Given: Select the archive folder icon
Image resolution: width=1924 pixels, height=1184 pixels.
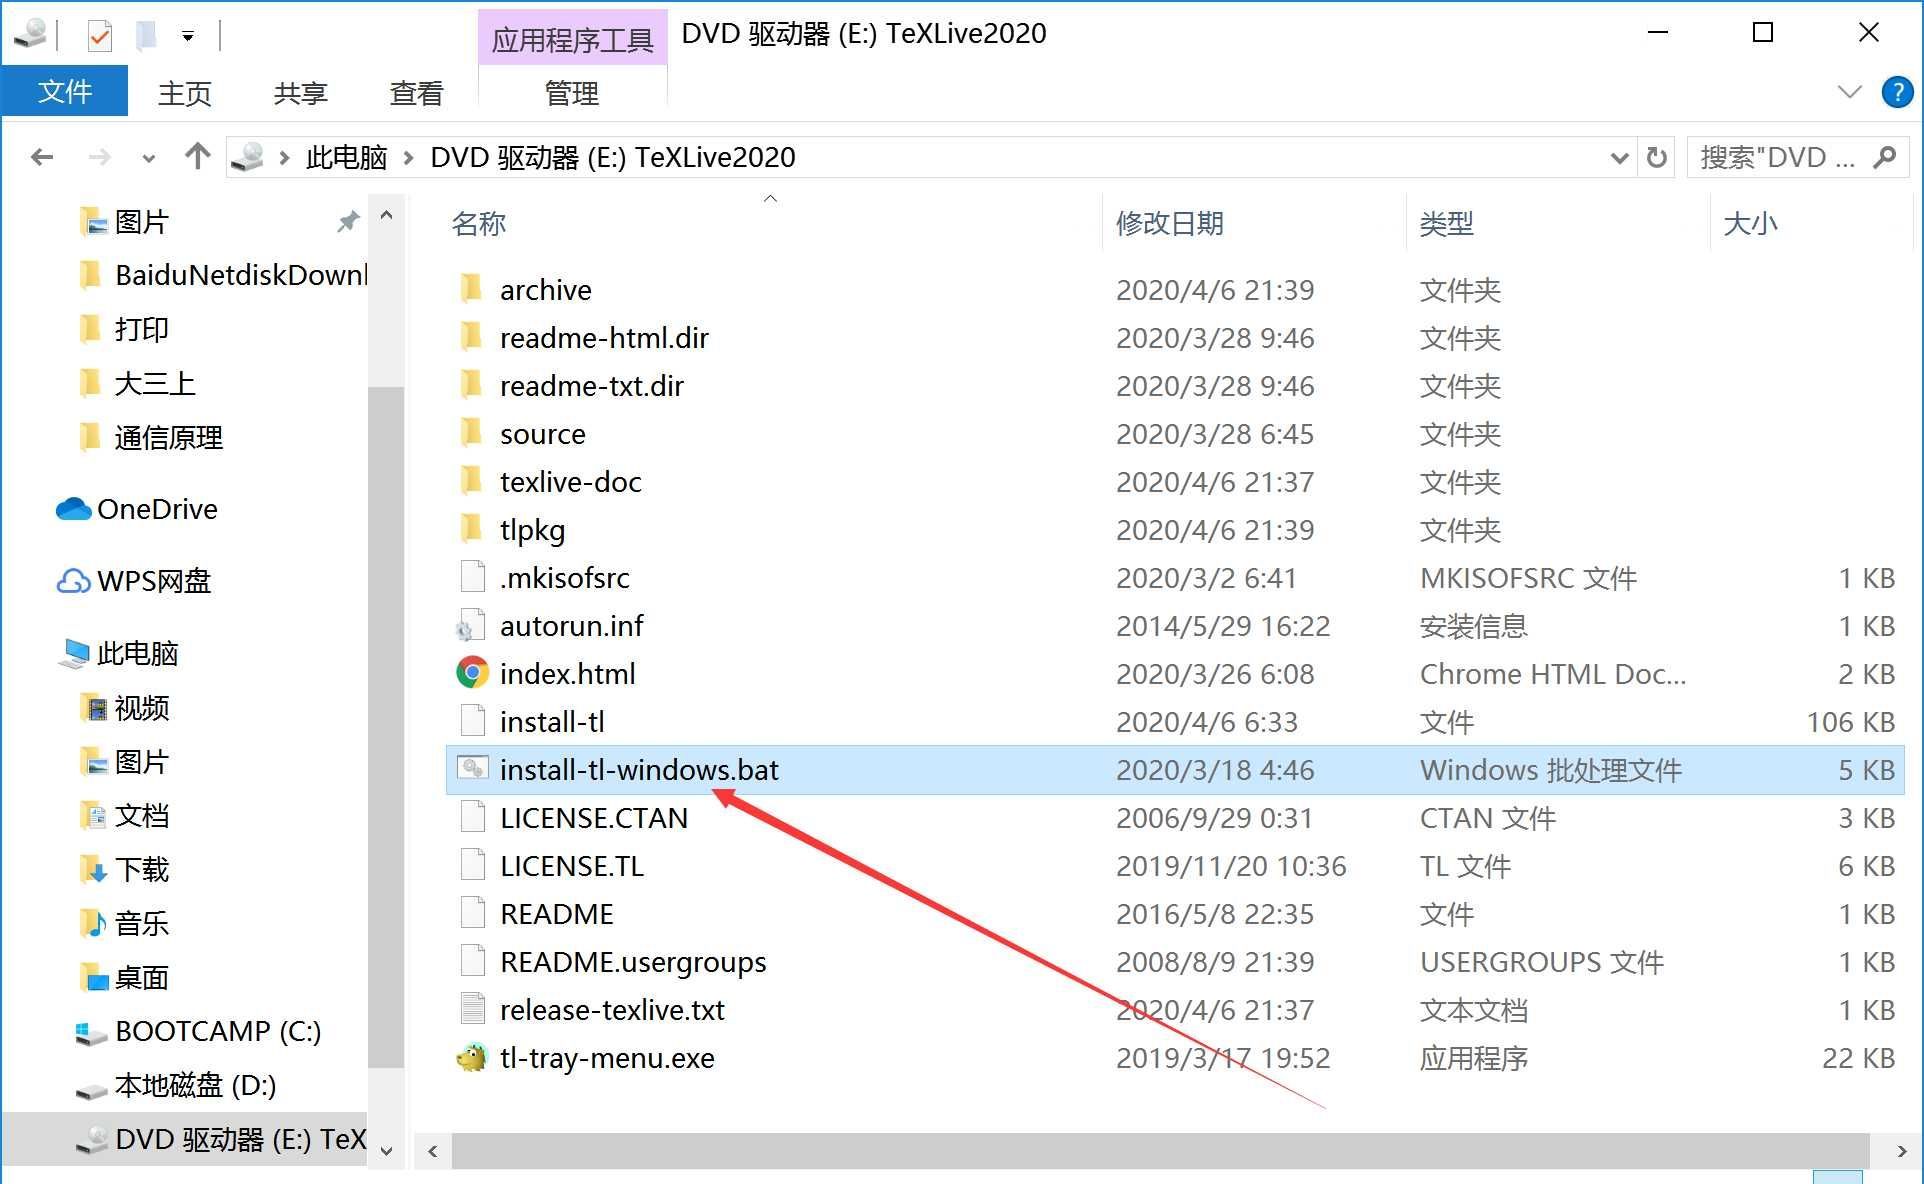Looking at the screenshot, I should tap(471, 289).
